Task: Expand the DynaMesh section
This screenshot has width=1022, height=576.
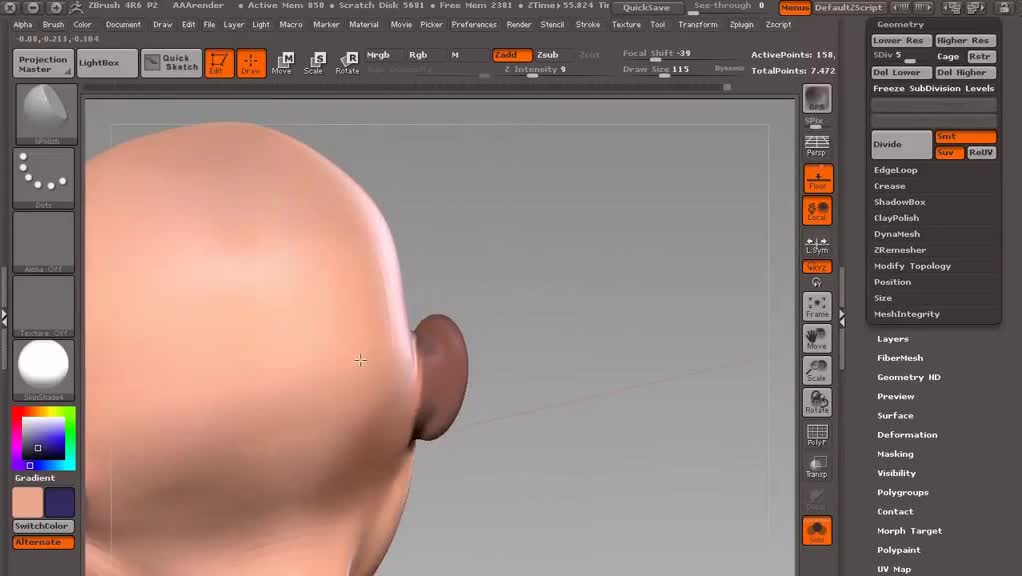Action: click(x=897, y=234)
